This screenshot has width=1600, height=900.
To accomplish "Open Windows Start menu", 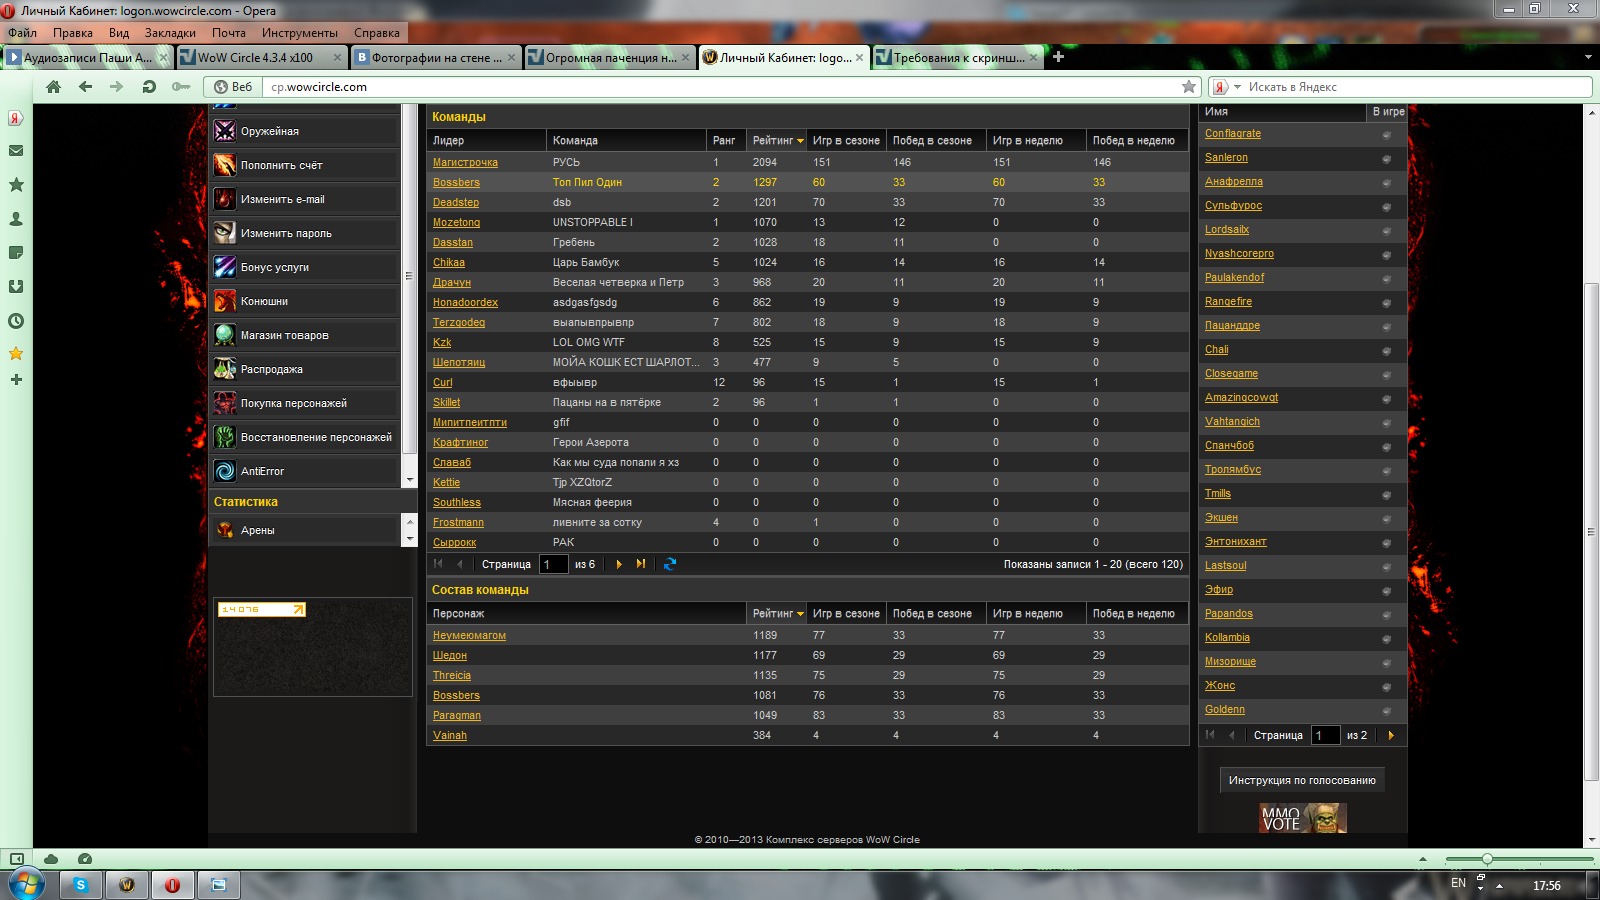I will click(x=26, y=885).
